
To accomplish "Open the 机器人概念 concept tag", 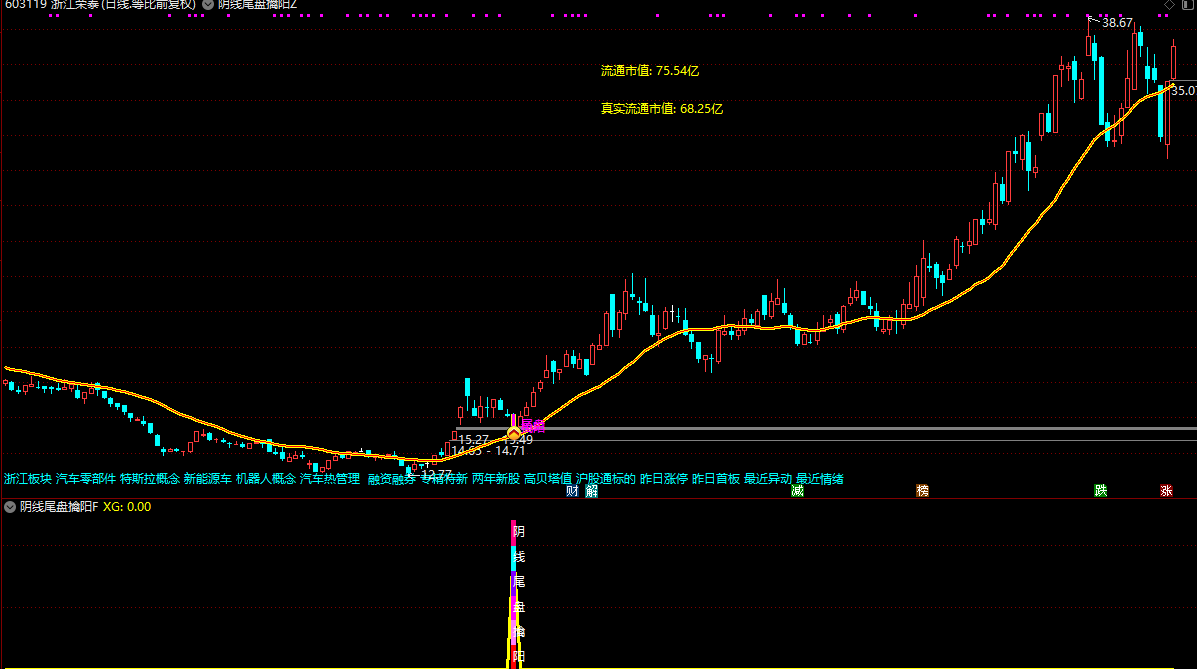I will pos(266,479).
